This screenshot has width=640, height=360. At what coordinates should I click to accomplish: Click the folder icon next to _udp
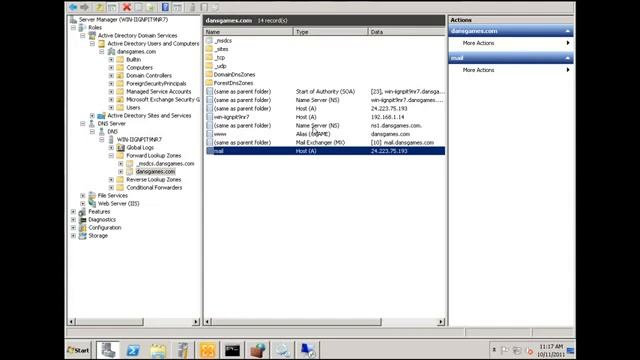209,66
